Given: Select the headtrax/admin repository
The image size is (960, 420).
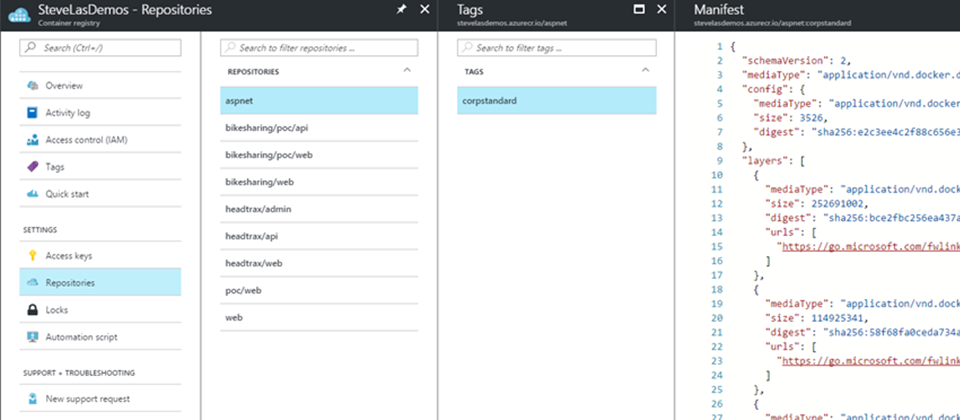Looking at the screenshot, I should pyautogui.click(x=319, y=209).
